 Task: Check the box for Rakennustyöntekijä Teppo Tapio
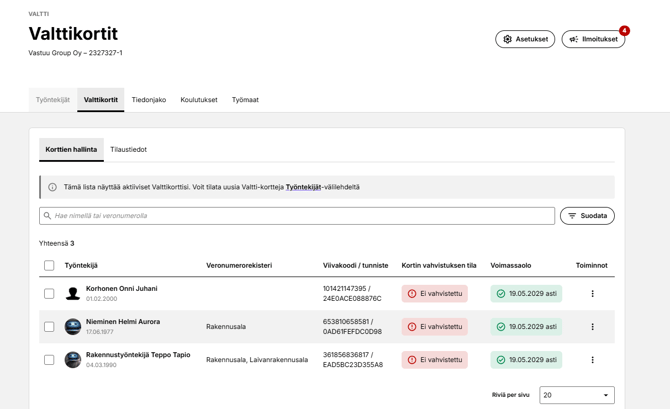(x=49, y=360)
